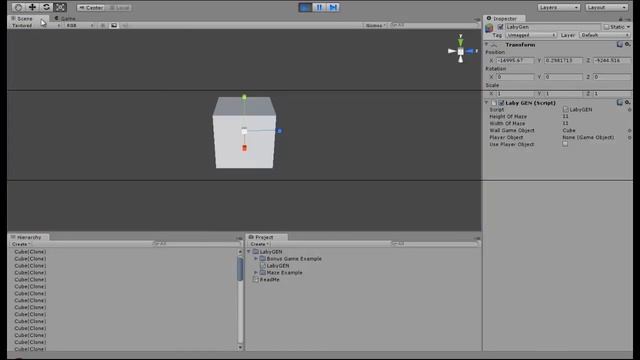Toggle the LabyGen active checkbox

[500, 27]
